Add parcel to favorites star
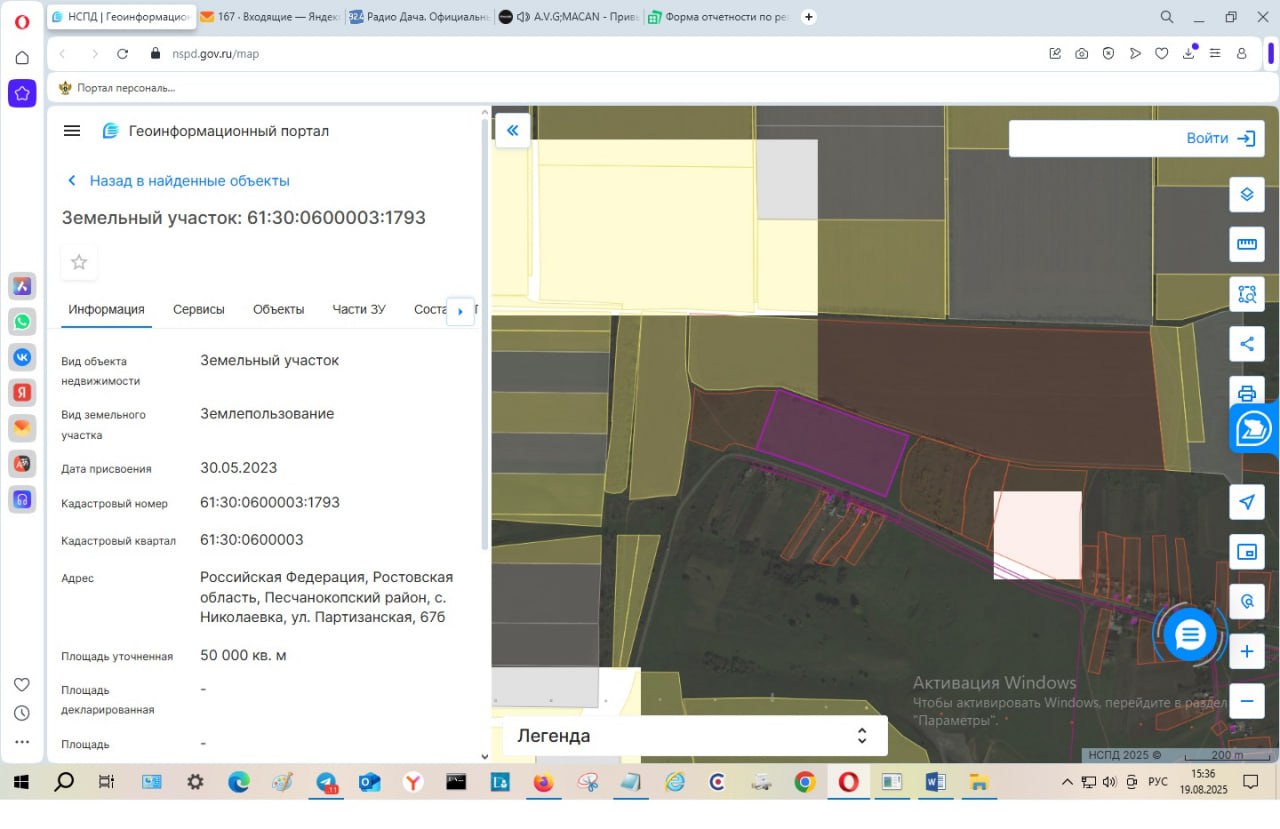This screenshot has width=1280, height=829. [x=79, y=262]
